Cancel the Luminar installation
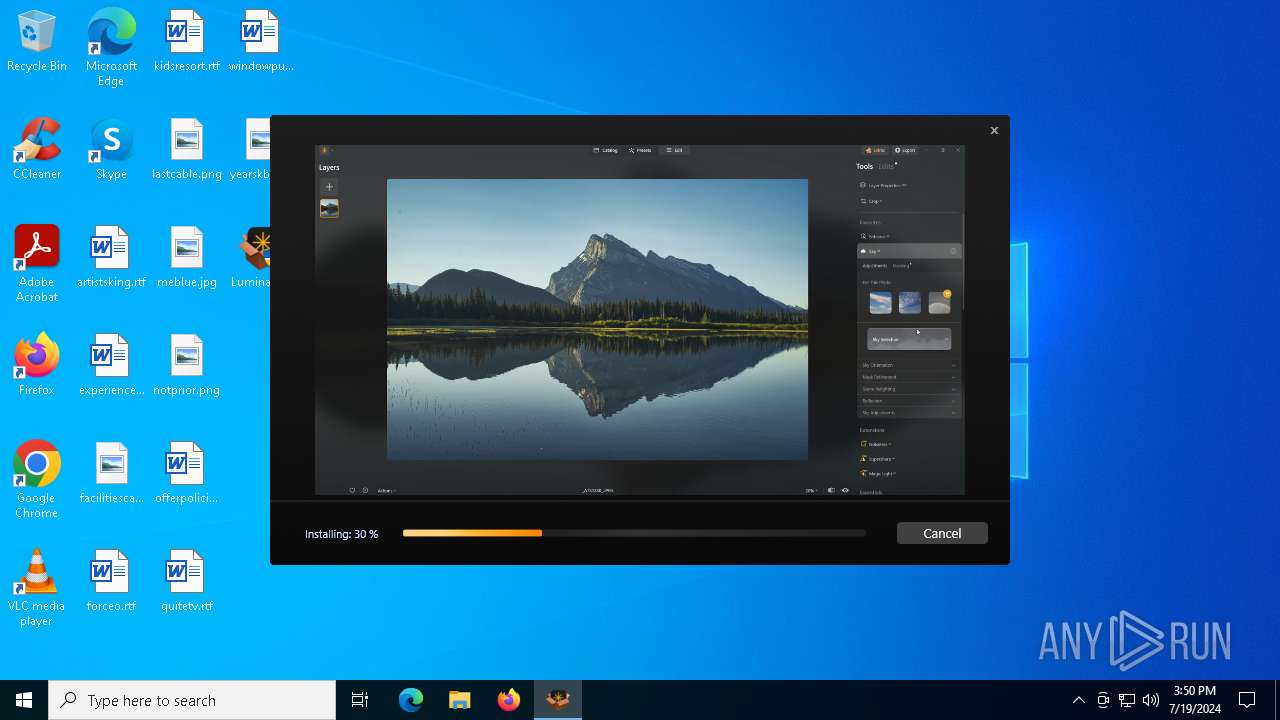1280x720 pixels. pyautogui.click(x=942, y=533)
